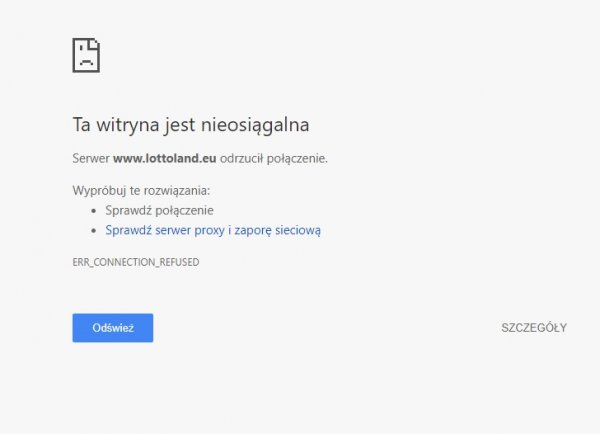Open the proxy and firewall check link

pyautogui.click(x=213, y=230)
